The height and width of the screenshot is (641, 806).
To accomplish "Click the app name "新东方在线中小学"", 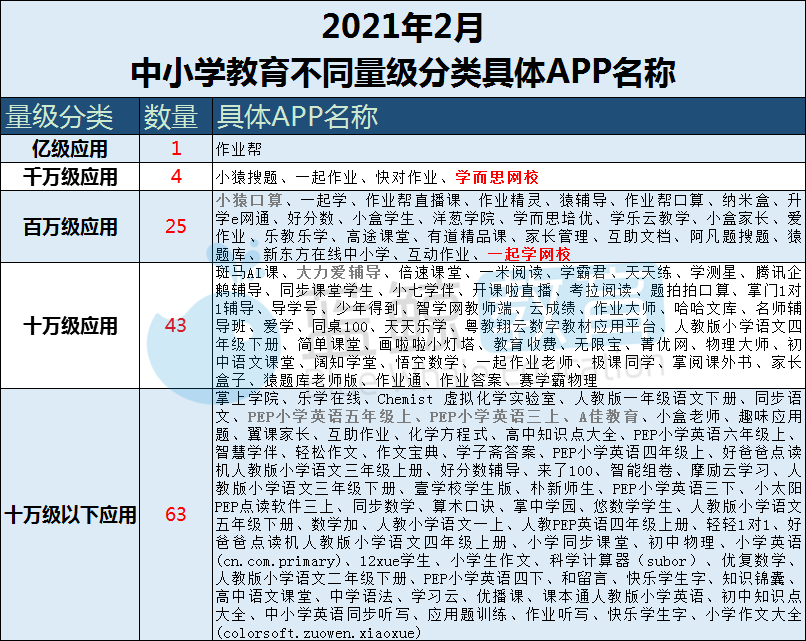I will (326, 254).
